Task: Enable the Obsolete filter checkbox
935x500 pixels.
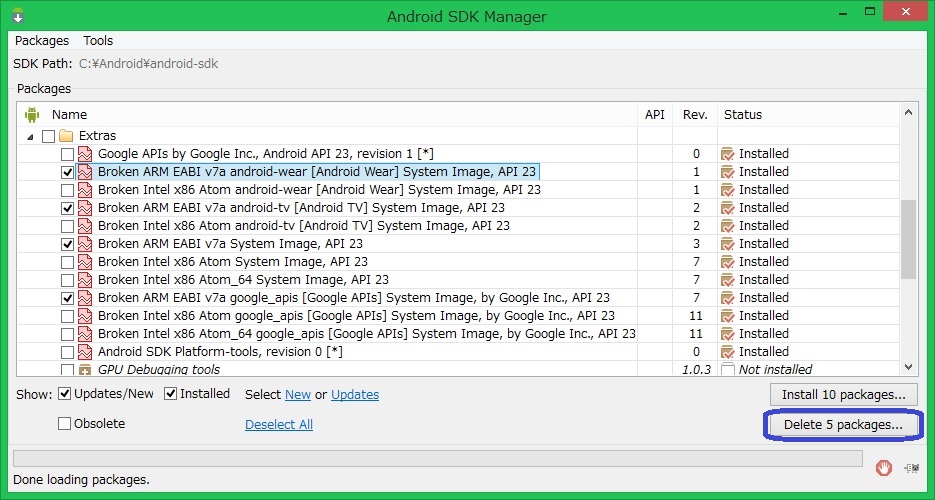Action: [x=64, y=424]
